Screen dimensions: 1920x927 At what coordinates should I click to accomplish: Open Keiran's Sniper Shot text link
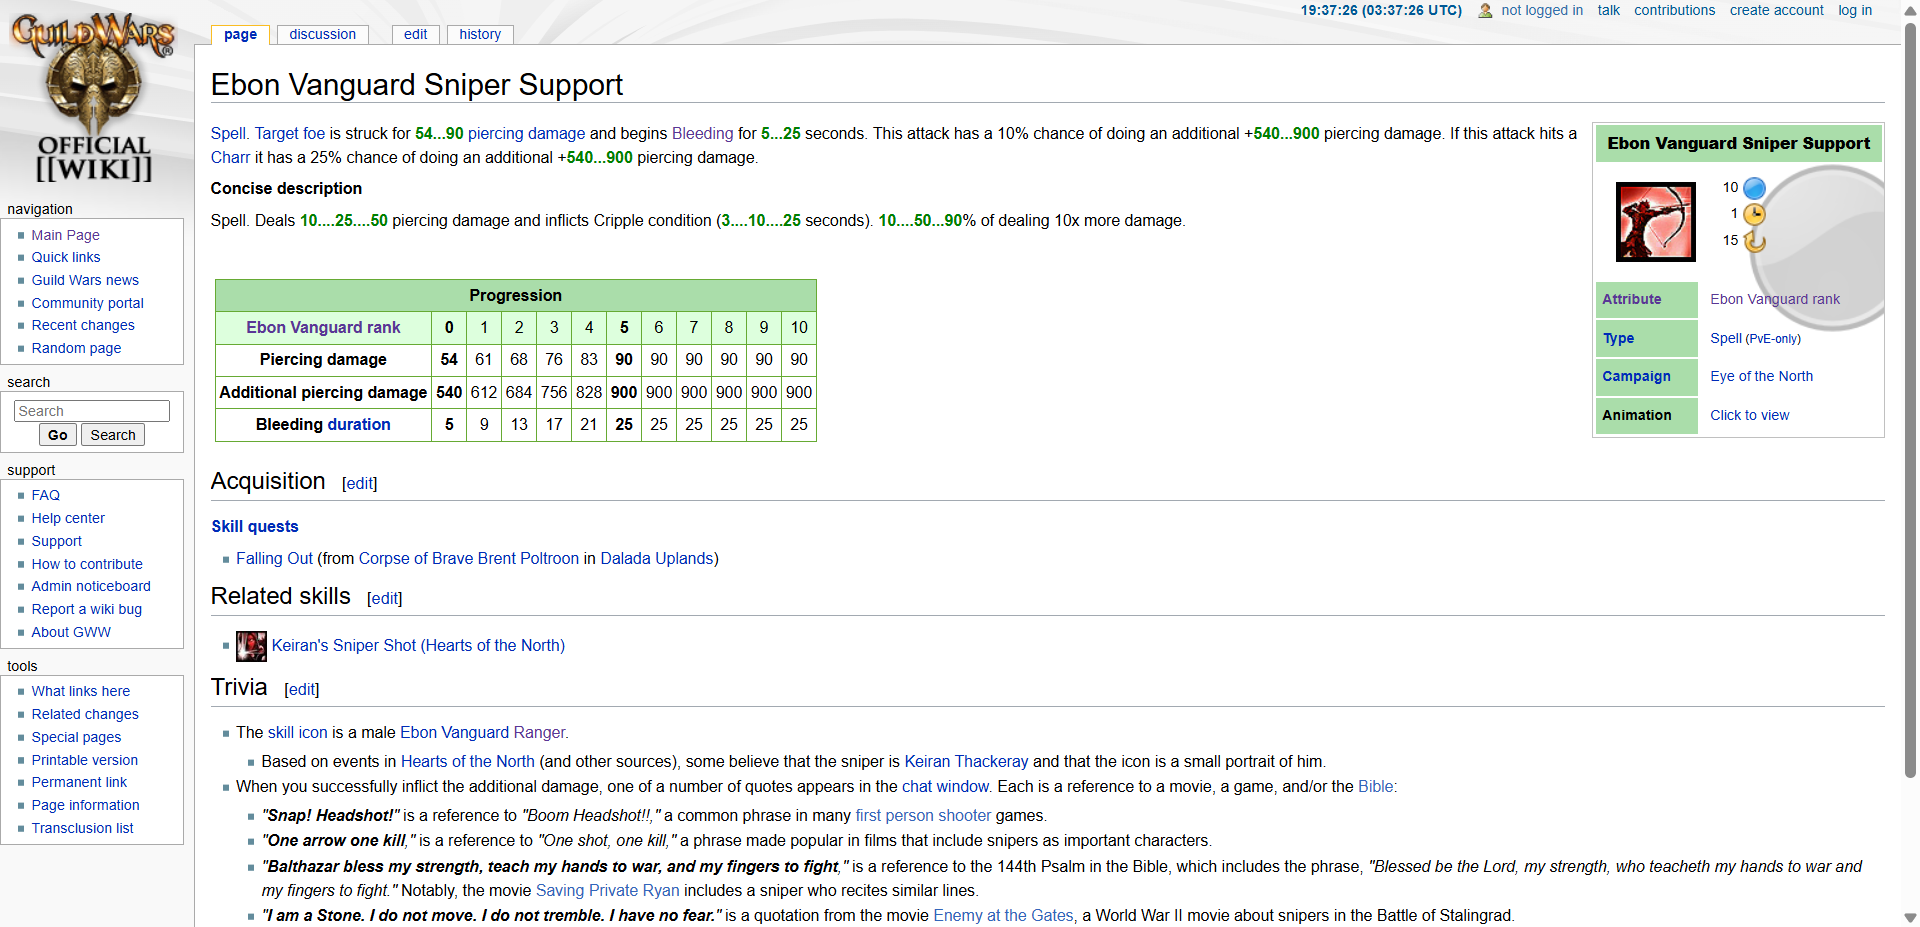coord(418,646)
